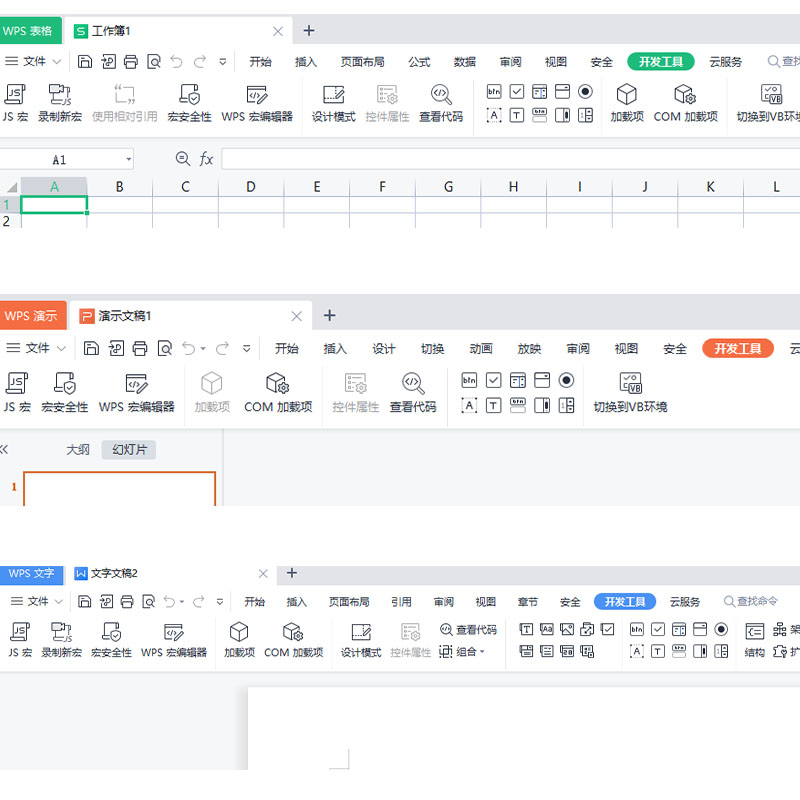Open JS 宏 in WPS 演示 ribbon

click(x=16, y=392)
